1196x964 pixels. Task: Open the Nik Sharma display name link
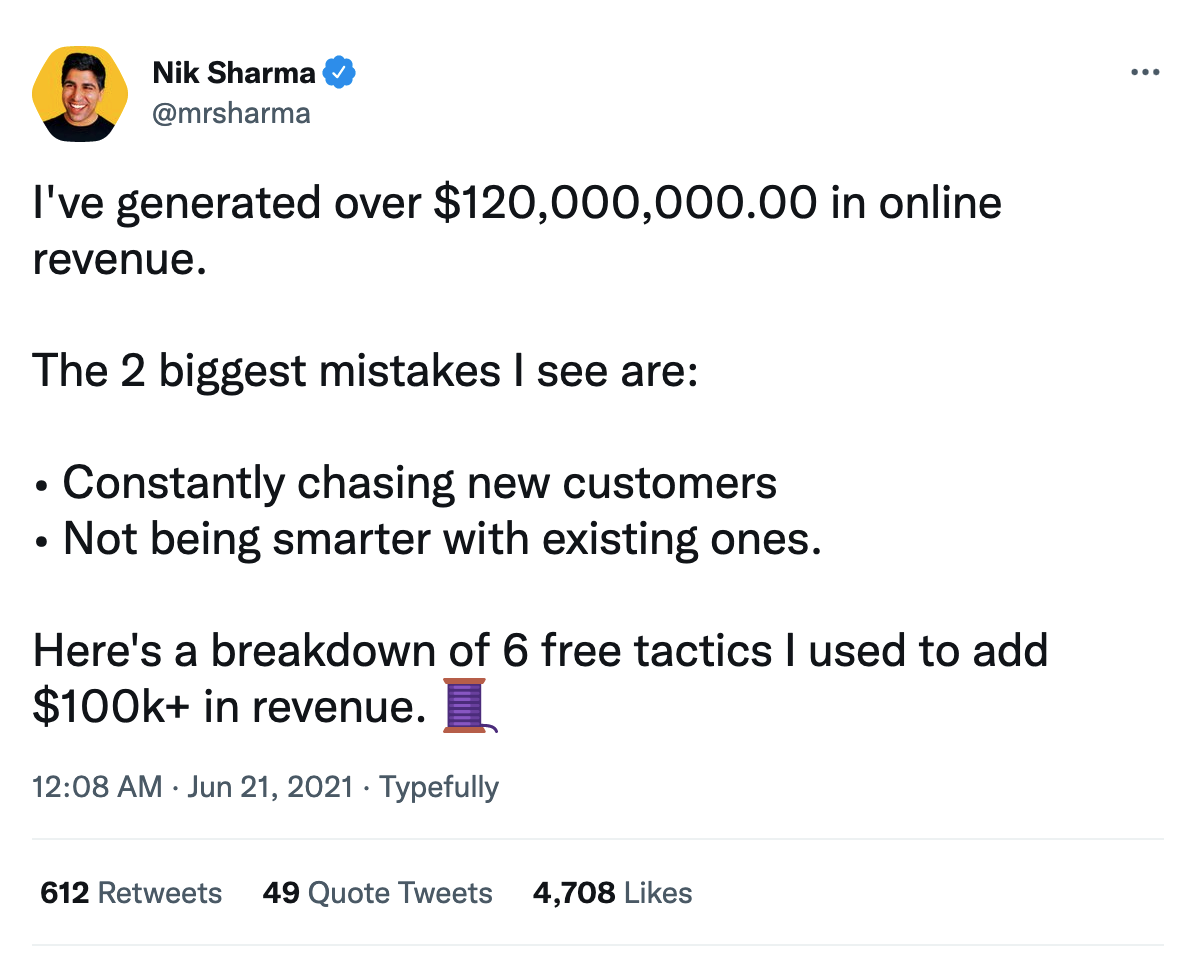pyautogui.click(x=234, y=73)
